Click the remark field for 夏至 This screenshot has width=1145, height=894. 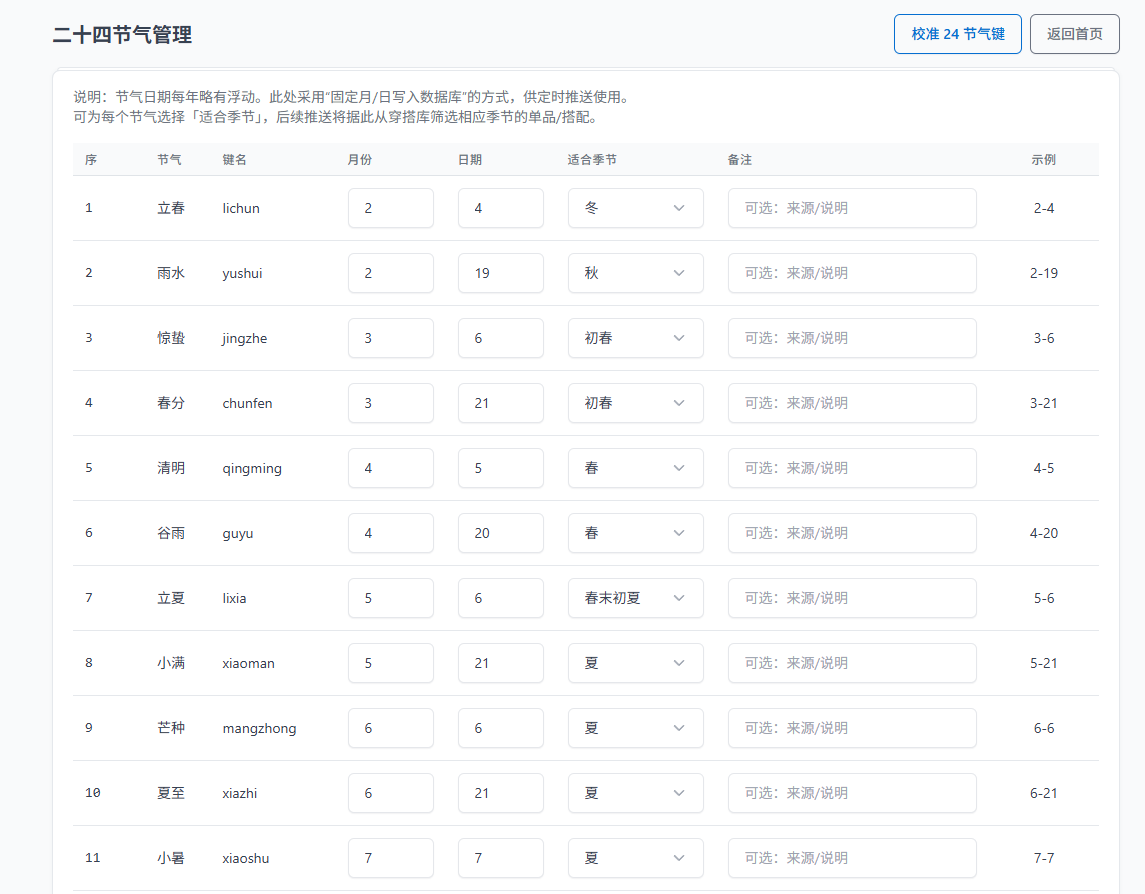tap(851, 793)
